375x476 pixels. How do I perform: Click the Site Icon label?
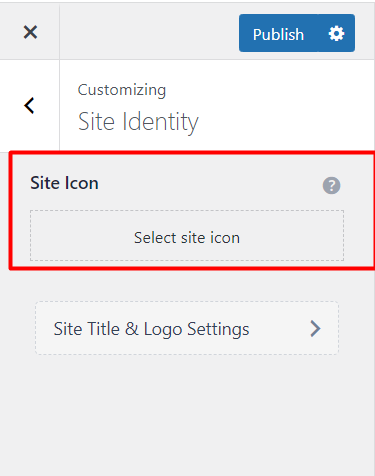tap(64, 183)
